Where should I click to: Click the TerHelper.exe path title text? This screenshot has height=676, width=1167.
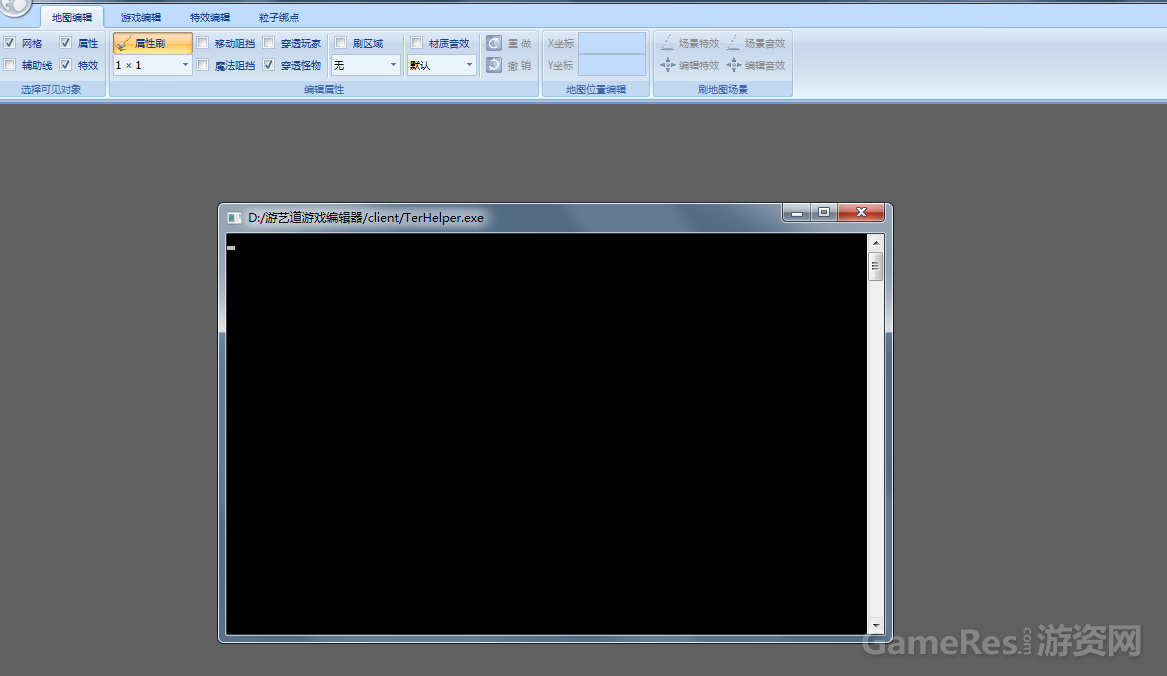365,218
